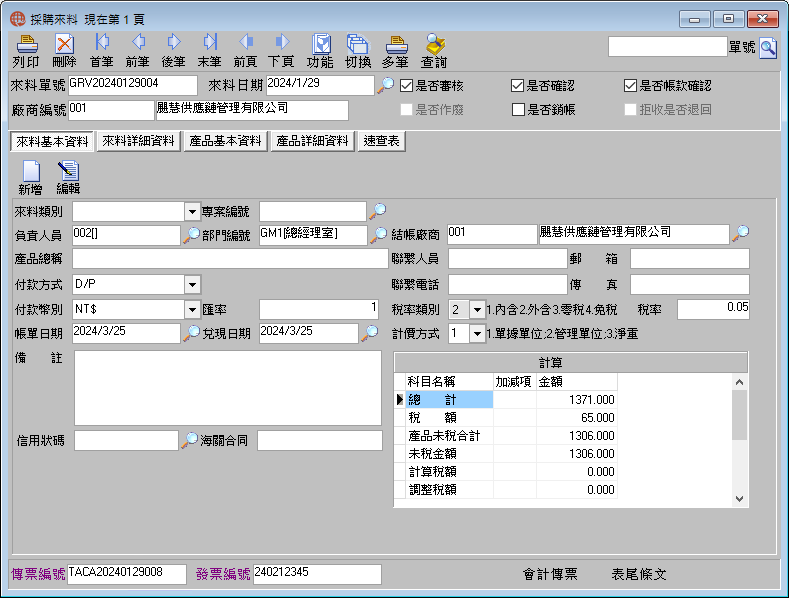Open lookup beside 專案編號 field
789x598 pixels.
click(378, 211)
